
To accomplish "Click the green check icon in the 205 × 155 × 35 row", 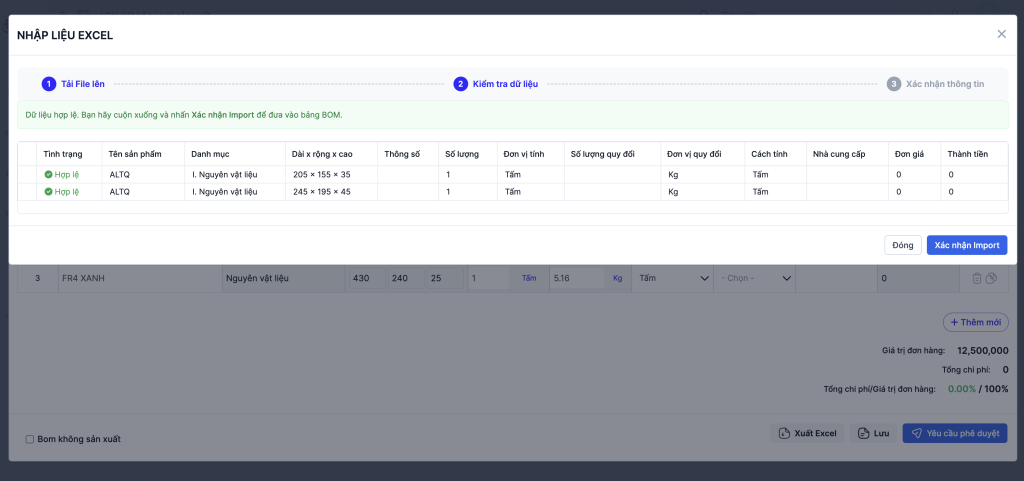I will (48, 174).
